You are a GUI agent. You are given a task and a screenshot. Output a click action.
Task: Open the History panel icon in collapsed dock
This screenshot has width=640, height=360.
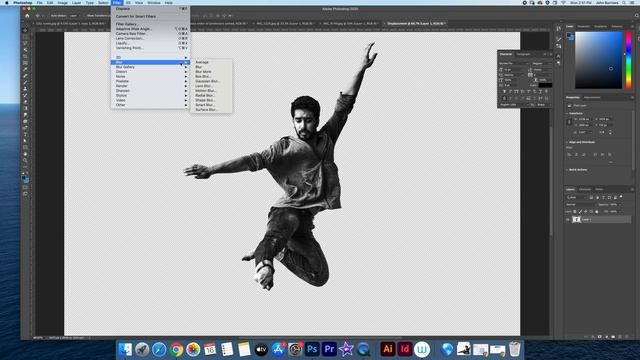[x=558, y=29]
